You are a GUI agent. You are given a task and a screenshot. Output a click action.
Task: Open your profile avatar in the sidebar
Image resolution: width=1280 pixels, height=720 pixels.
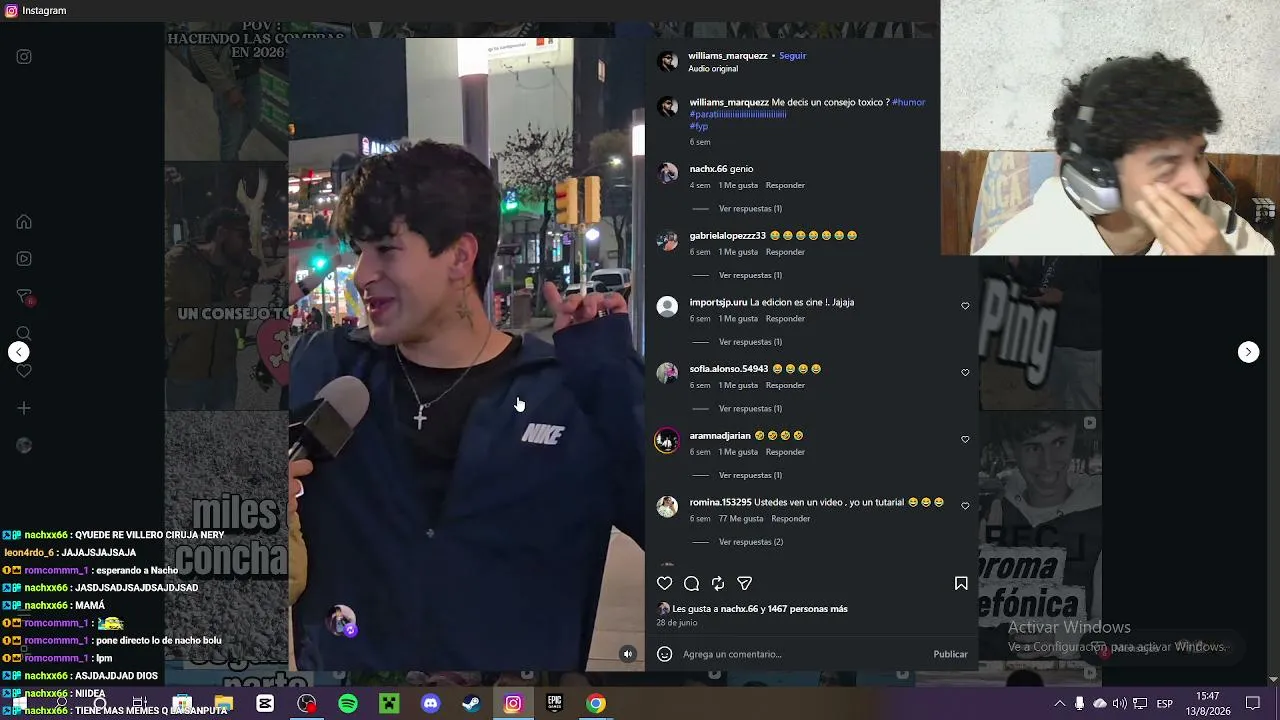24,445
